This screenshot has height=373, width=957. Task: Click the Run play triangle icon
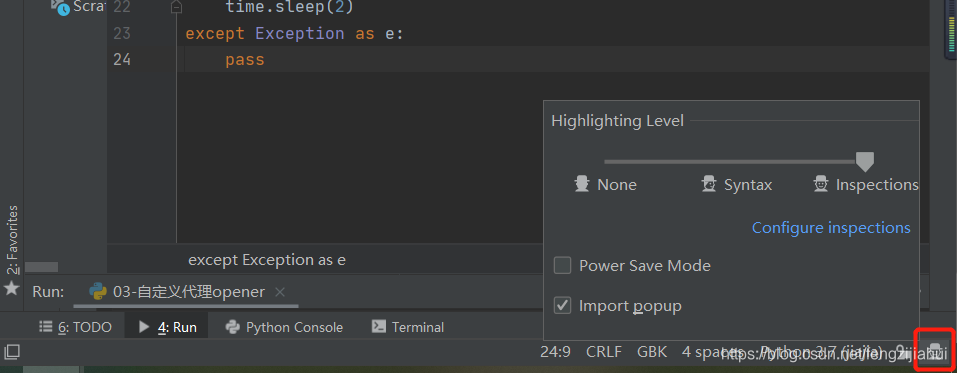[144, 327]
